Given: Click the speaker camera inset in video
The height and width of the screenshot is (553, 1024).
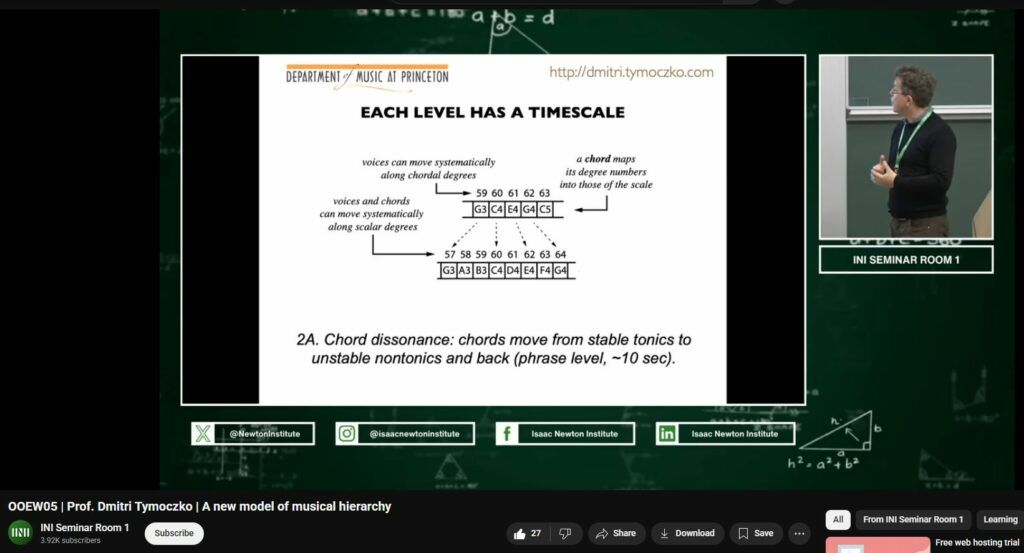Looking at the screenshot, I should [x=905, y=146].
